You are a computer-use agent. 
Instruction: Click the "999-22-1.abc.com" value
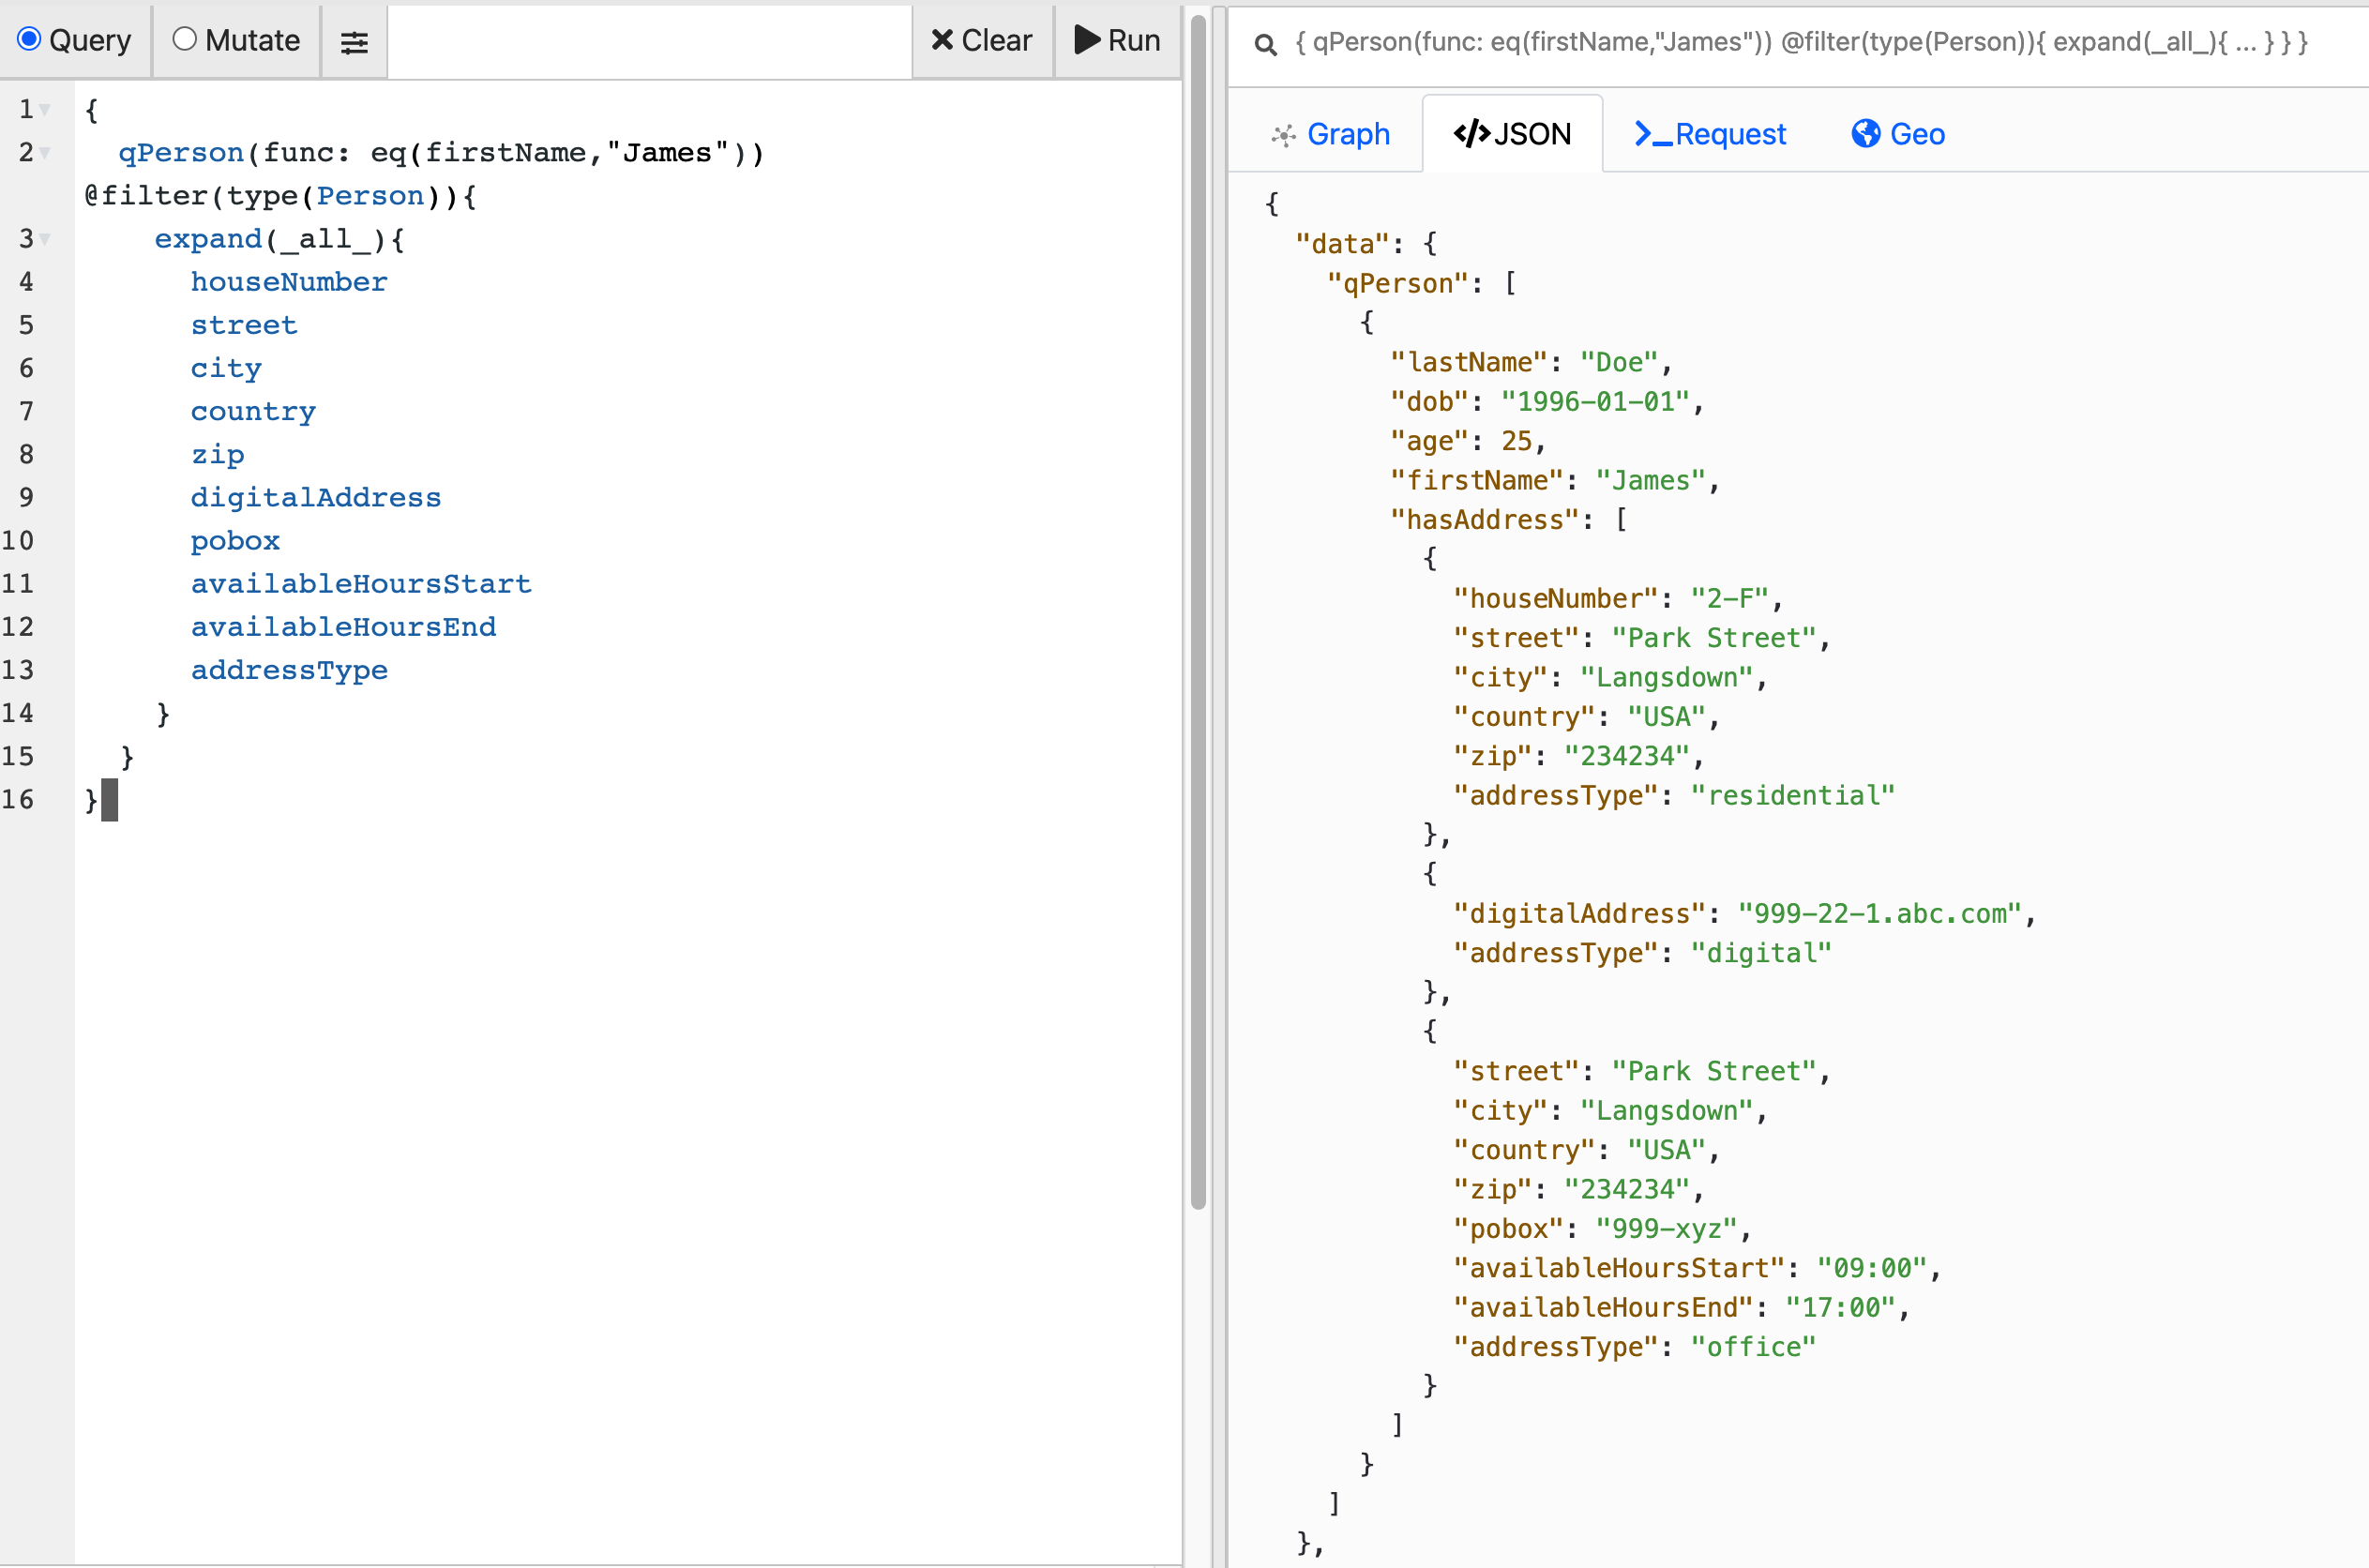coord(1880,913)
